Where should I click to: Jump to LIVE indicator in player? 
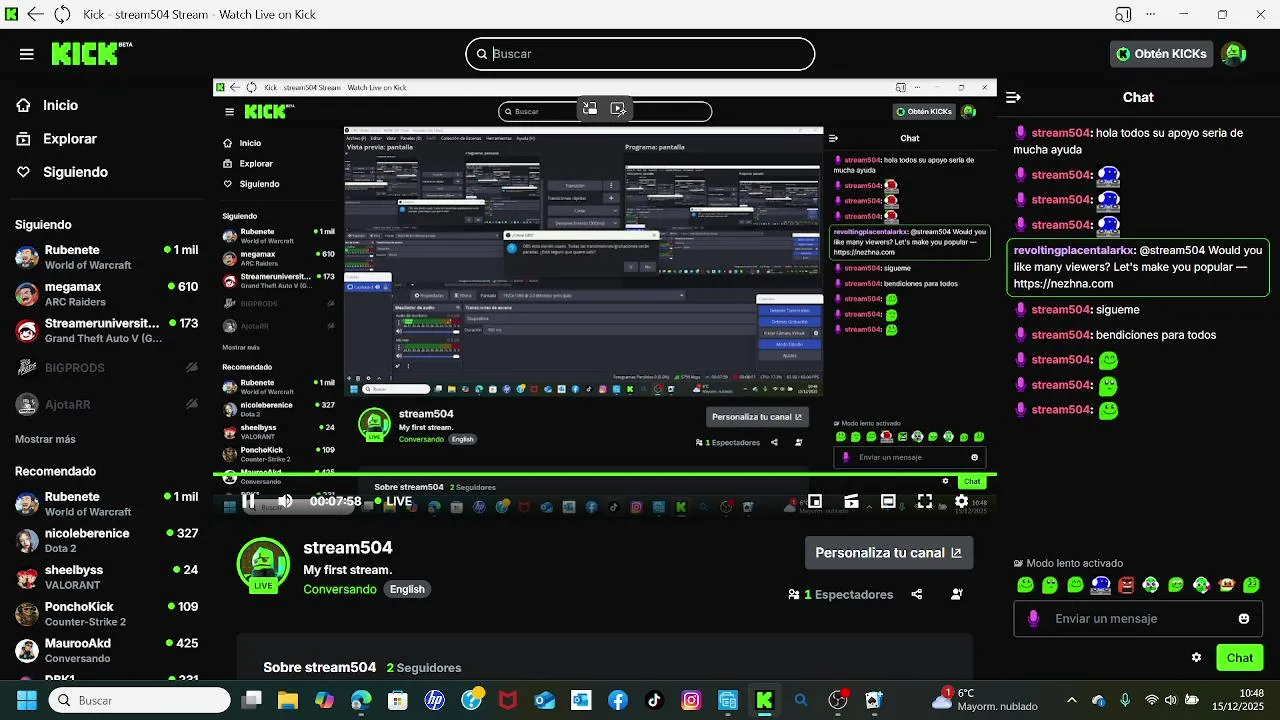393,501
